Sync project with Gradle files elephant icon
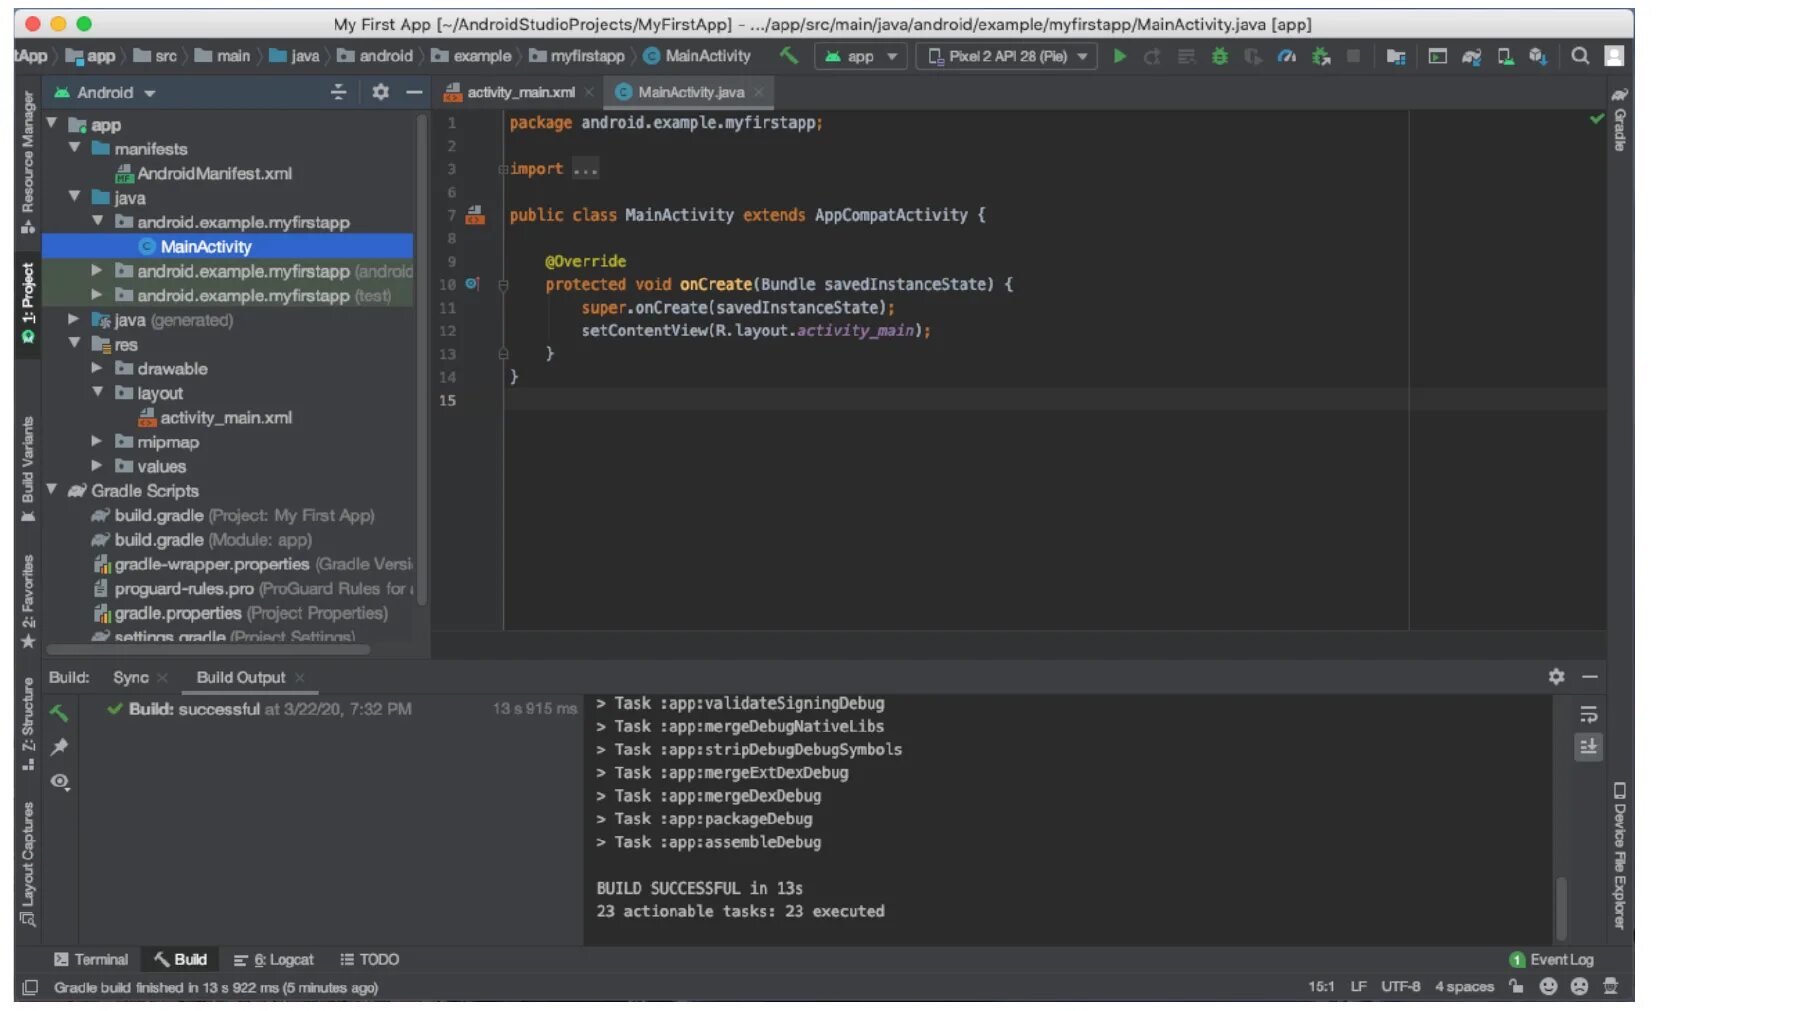This screenshot has height=1011, width=1796. point(1471,56)
